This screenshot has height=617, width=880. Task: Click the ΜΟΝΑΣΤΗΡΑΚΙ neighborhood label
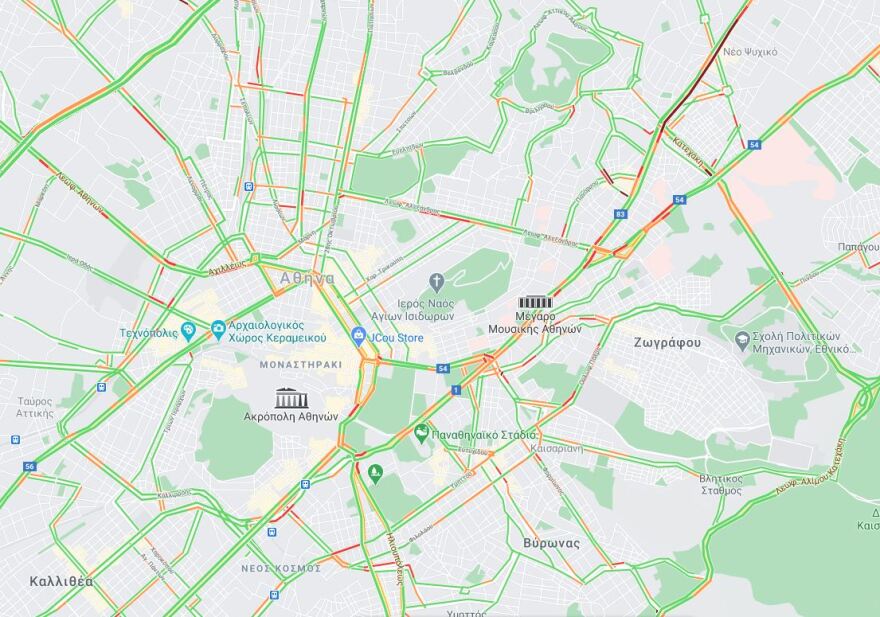pos(301,364)
